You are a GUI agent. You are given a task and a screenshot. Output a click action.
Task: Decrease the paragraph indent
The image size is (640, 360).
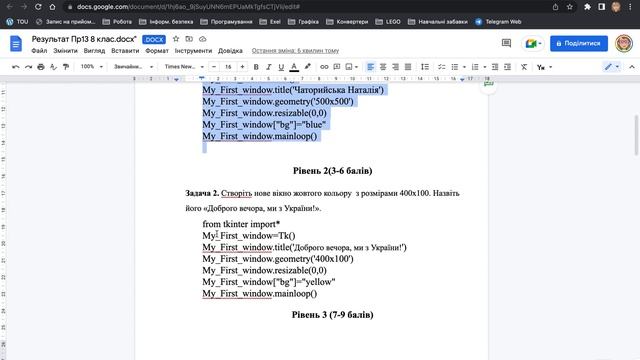coord(495,67)
